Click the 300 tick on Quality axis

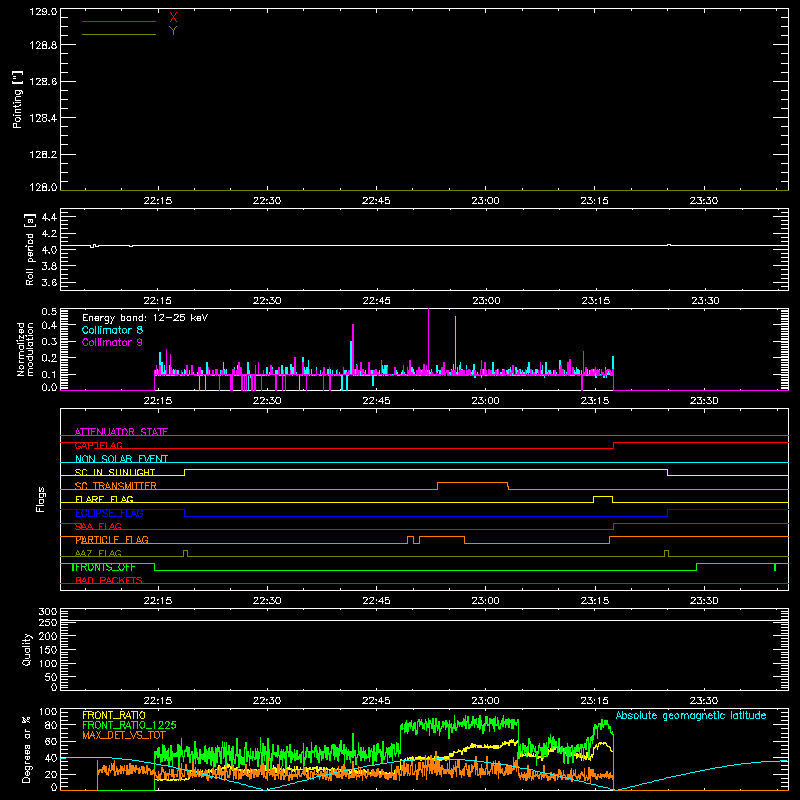(47, 612)
